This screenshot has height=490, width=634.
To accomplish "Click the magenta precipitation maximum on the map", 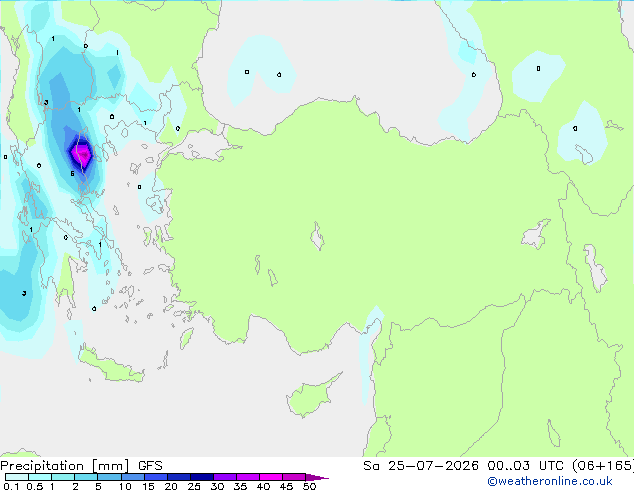I will coord(82,154).
